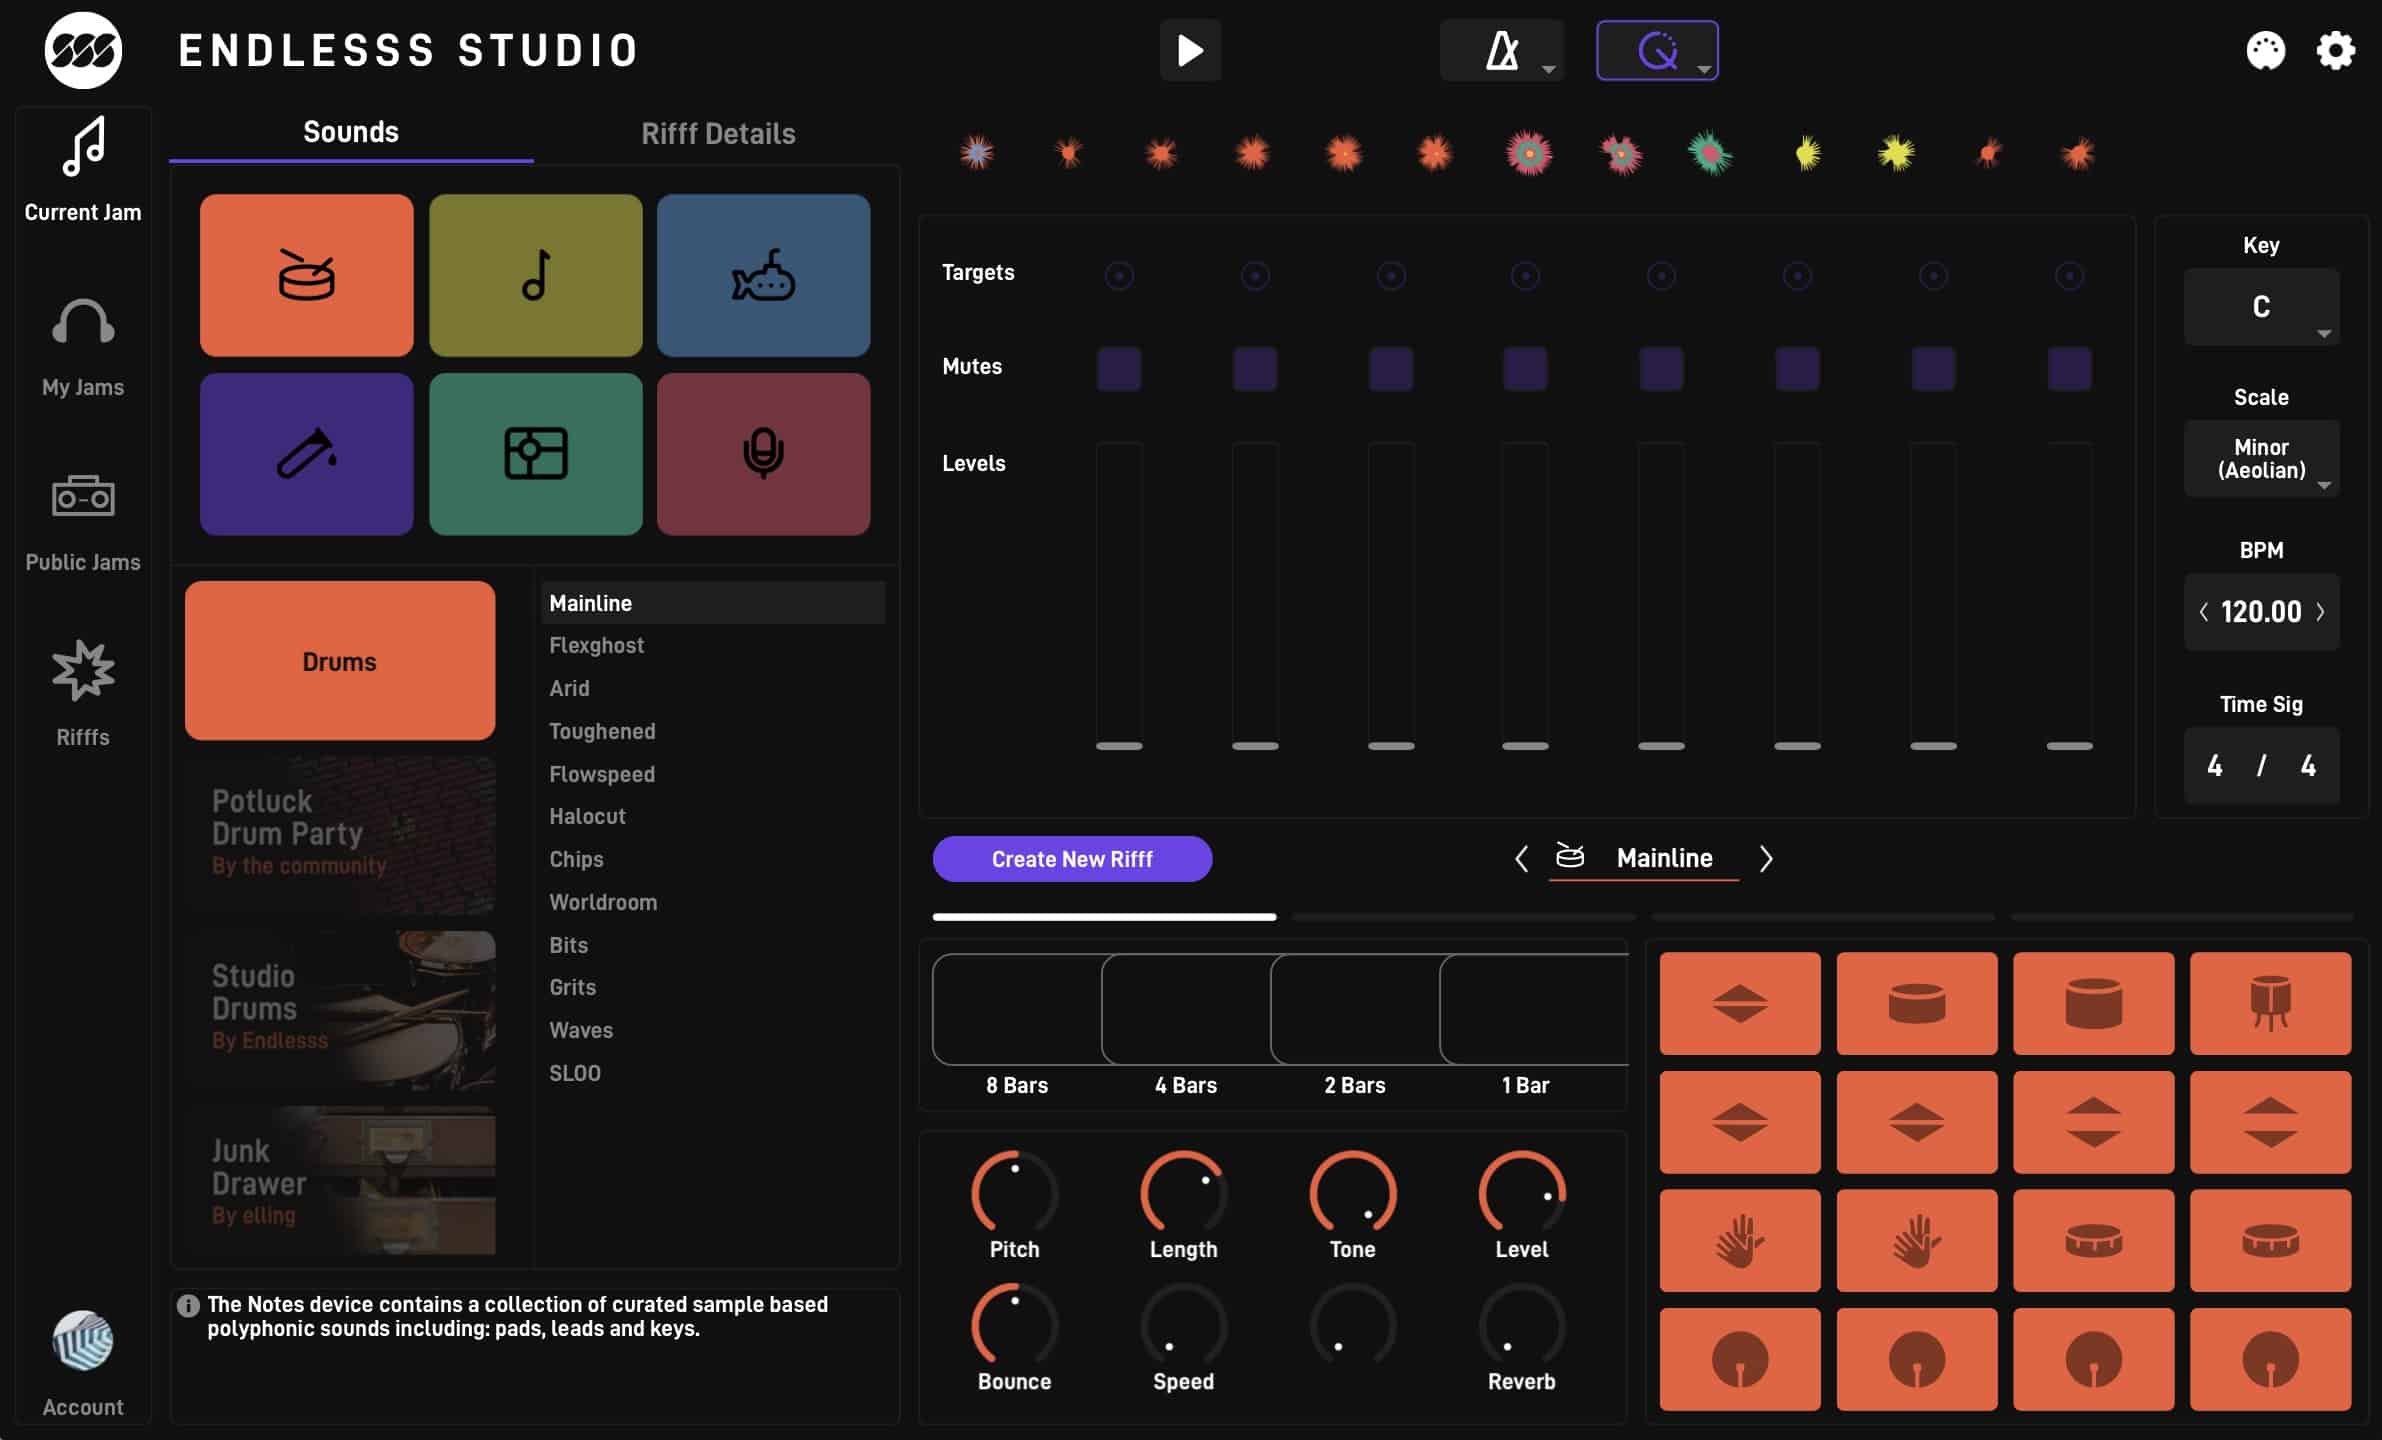Viewport: 2382px width, 1440px height.
Task: Open the Rifffs section
Action: (x=83, y=694)
